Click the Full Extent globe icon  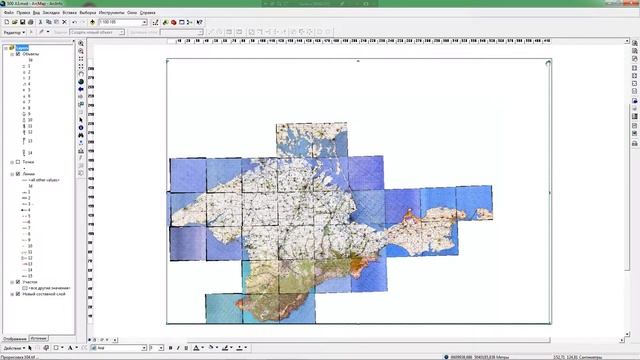coord(81,82)
